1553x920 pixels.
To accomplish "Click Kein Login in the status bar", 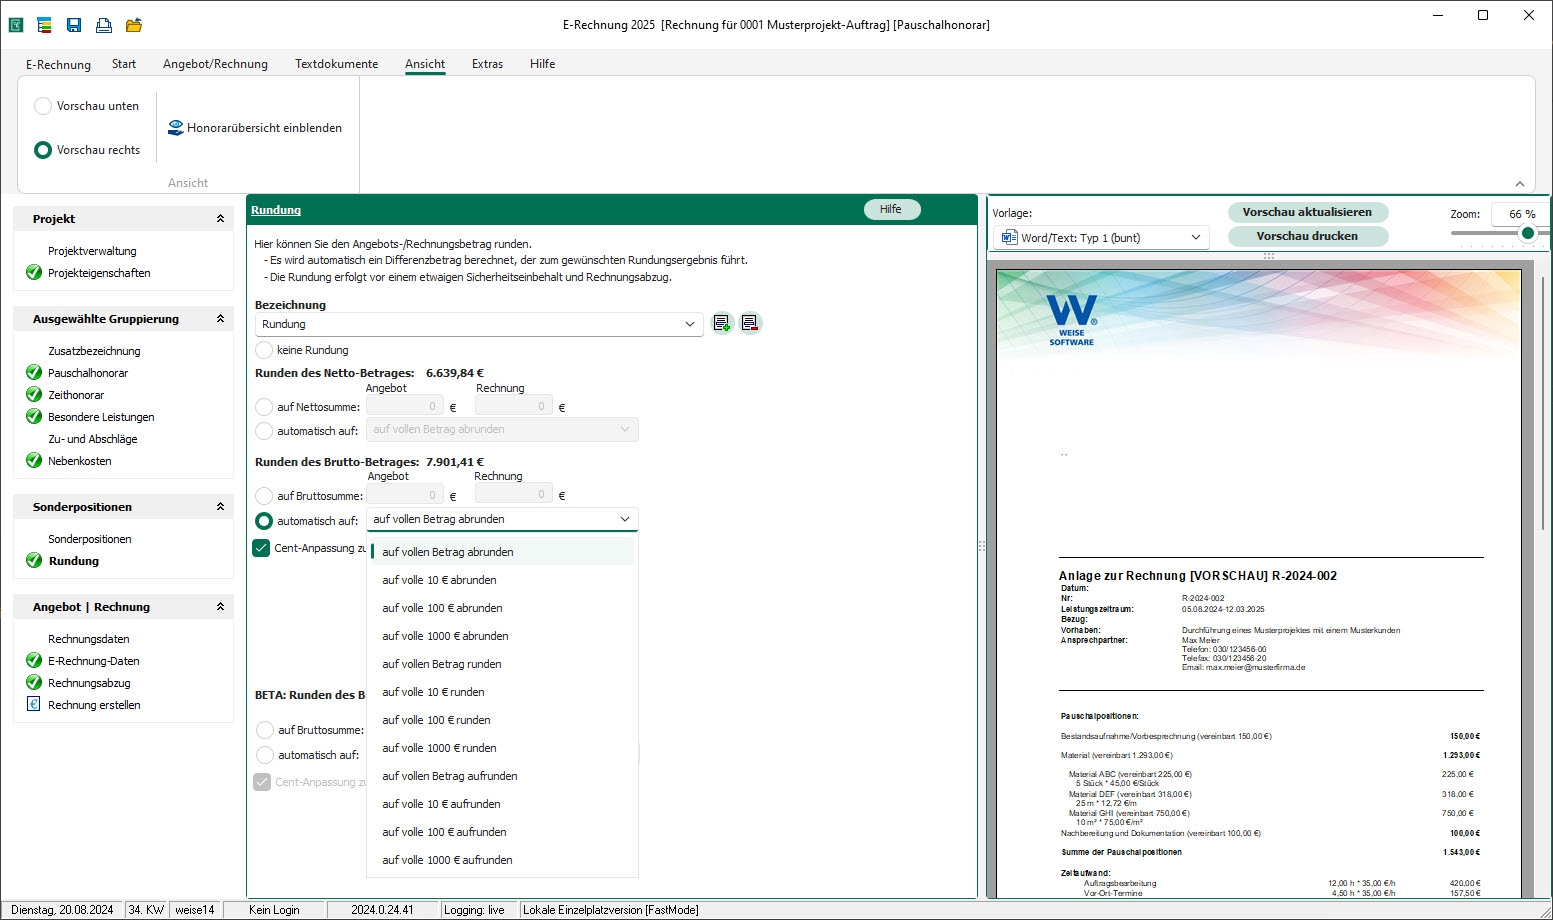I will 274,910.
